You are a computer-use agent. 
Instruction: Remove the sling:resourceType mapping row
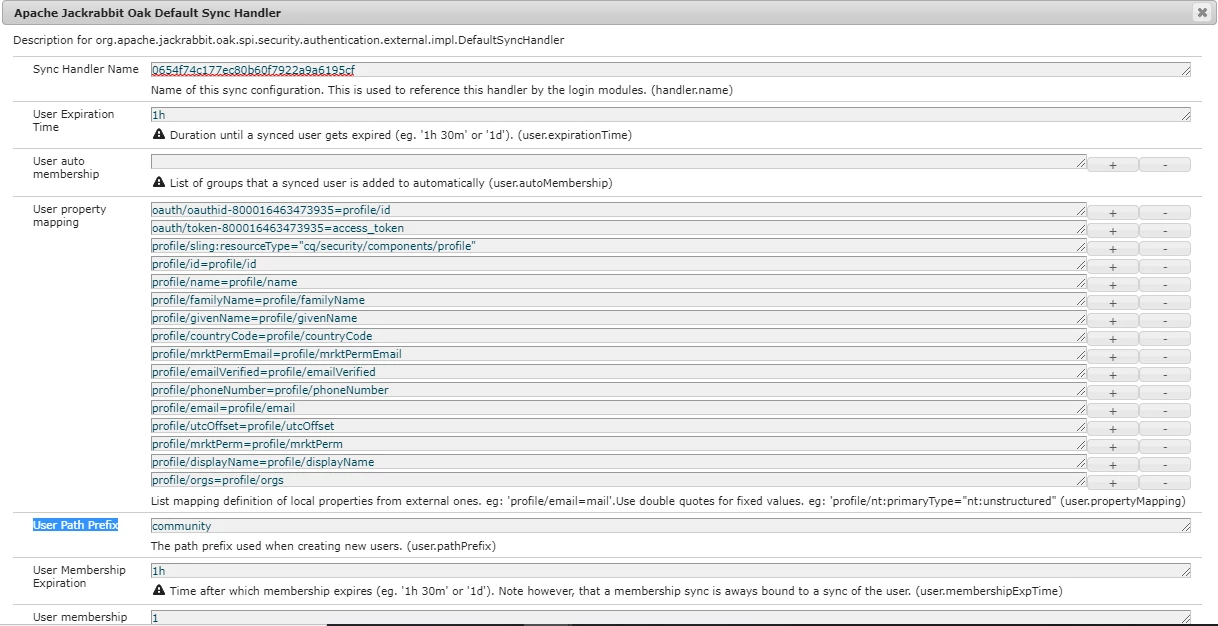point(1165,249)
